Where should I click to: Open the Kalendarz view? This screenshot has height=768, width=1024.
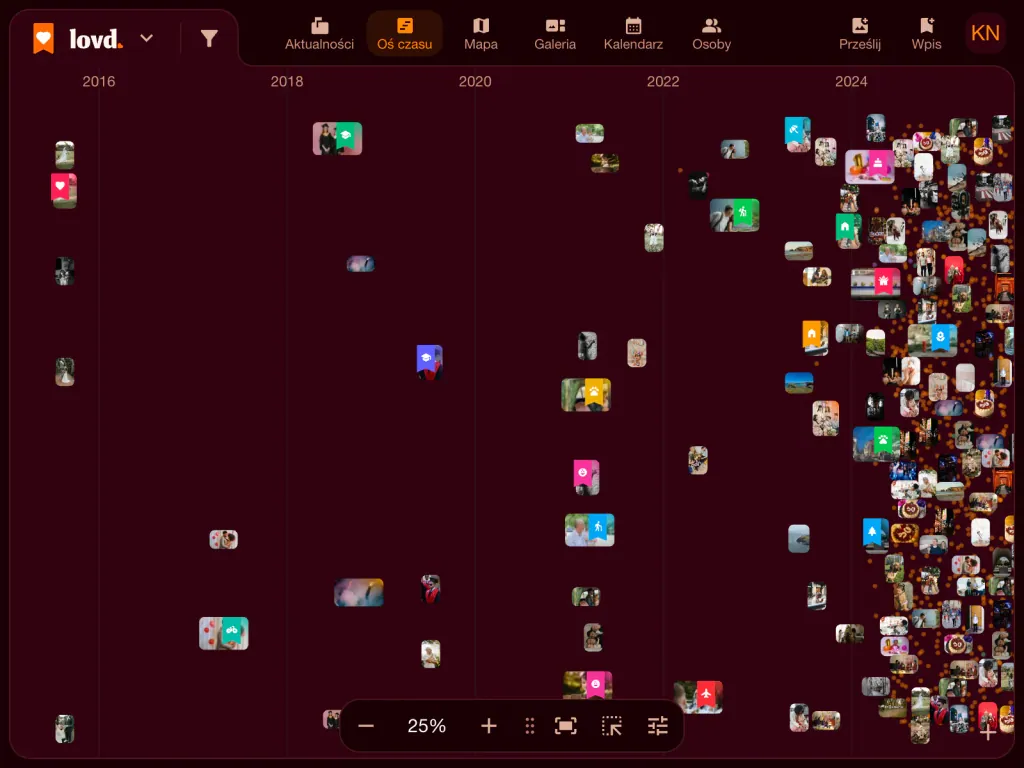(x=633, y=34)
